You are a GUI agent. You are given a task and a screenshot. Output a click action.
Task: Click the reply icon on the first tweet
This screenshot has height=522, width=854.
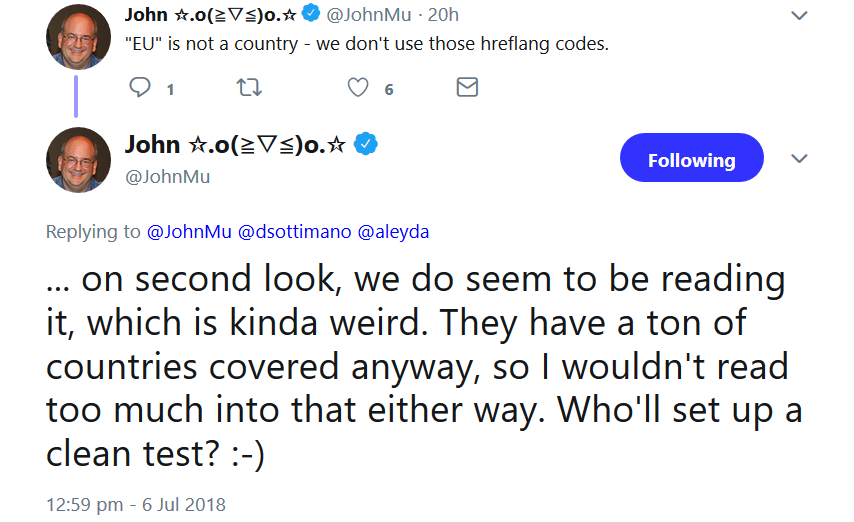click(141, 88)
